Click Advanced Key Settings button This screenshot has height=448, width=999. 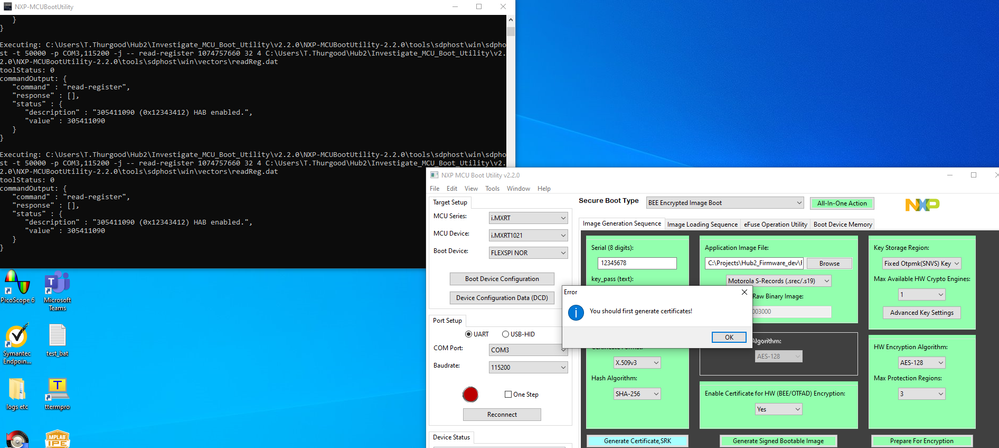921,312
